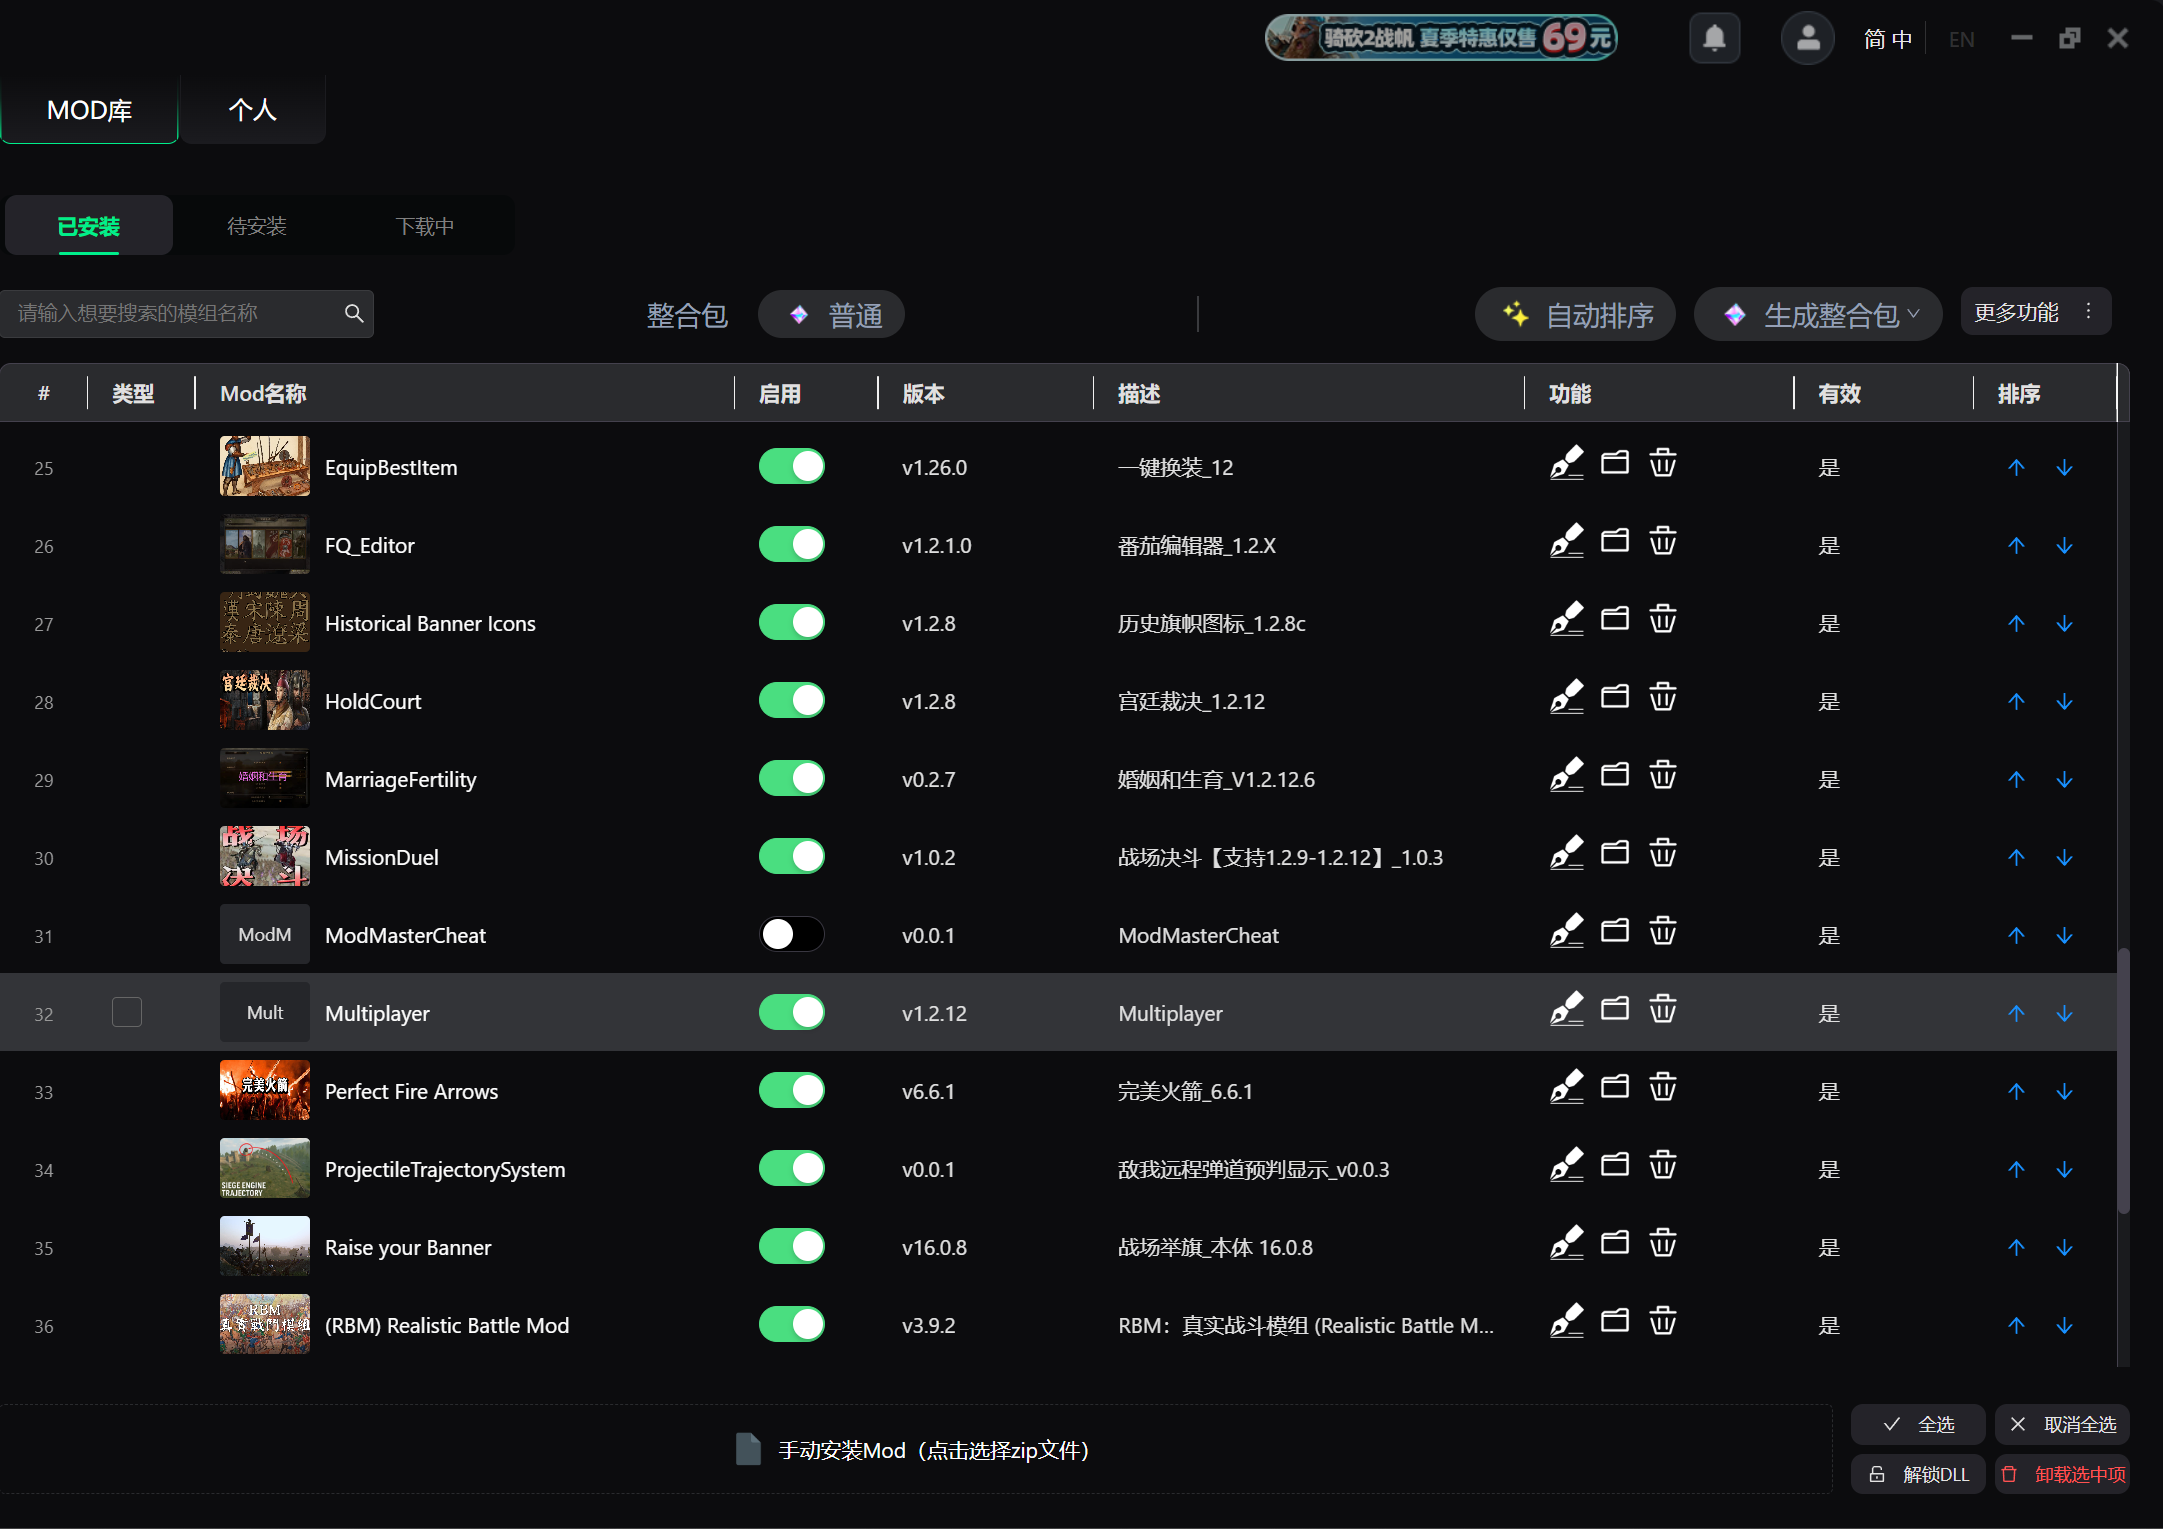Select the 下载中 tab

point(425,226)
